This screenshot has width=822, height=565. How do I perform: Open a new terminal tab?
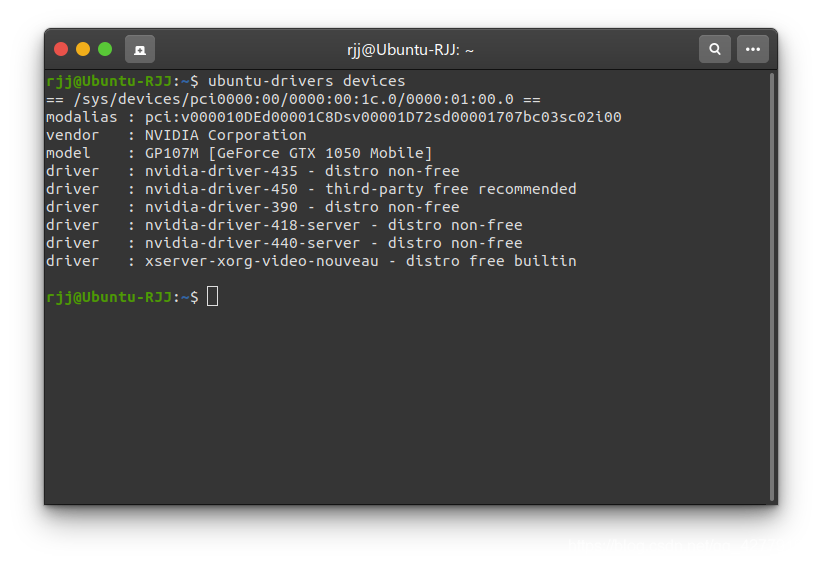coord(139,49)
